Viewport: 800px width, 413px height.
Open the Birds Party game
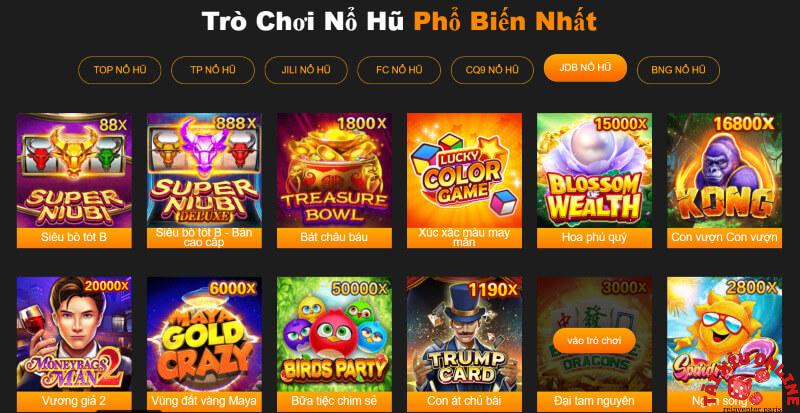click(334, 334)
